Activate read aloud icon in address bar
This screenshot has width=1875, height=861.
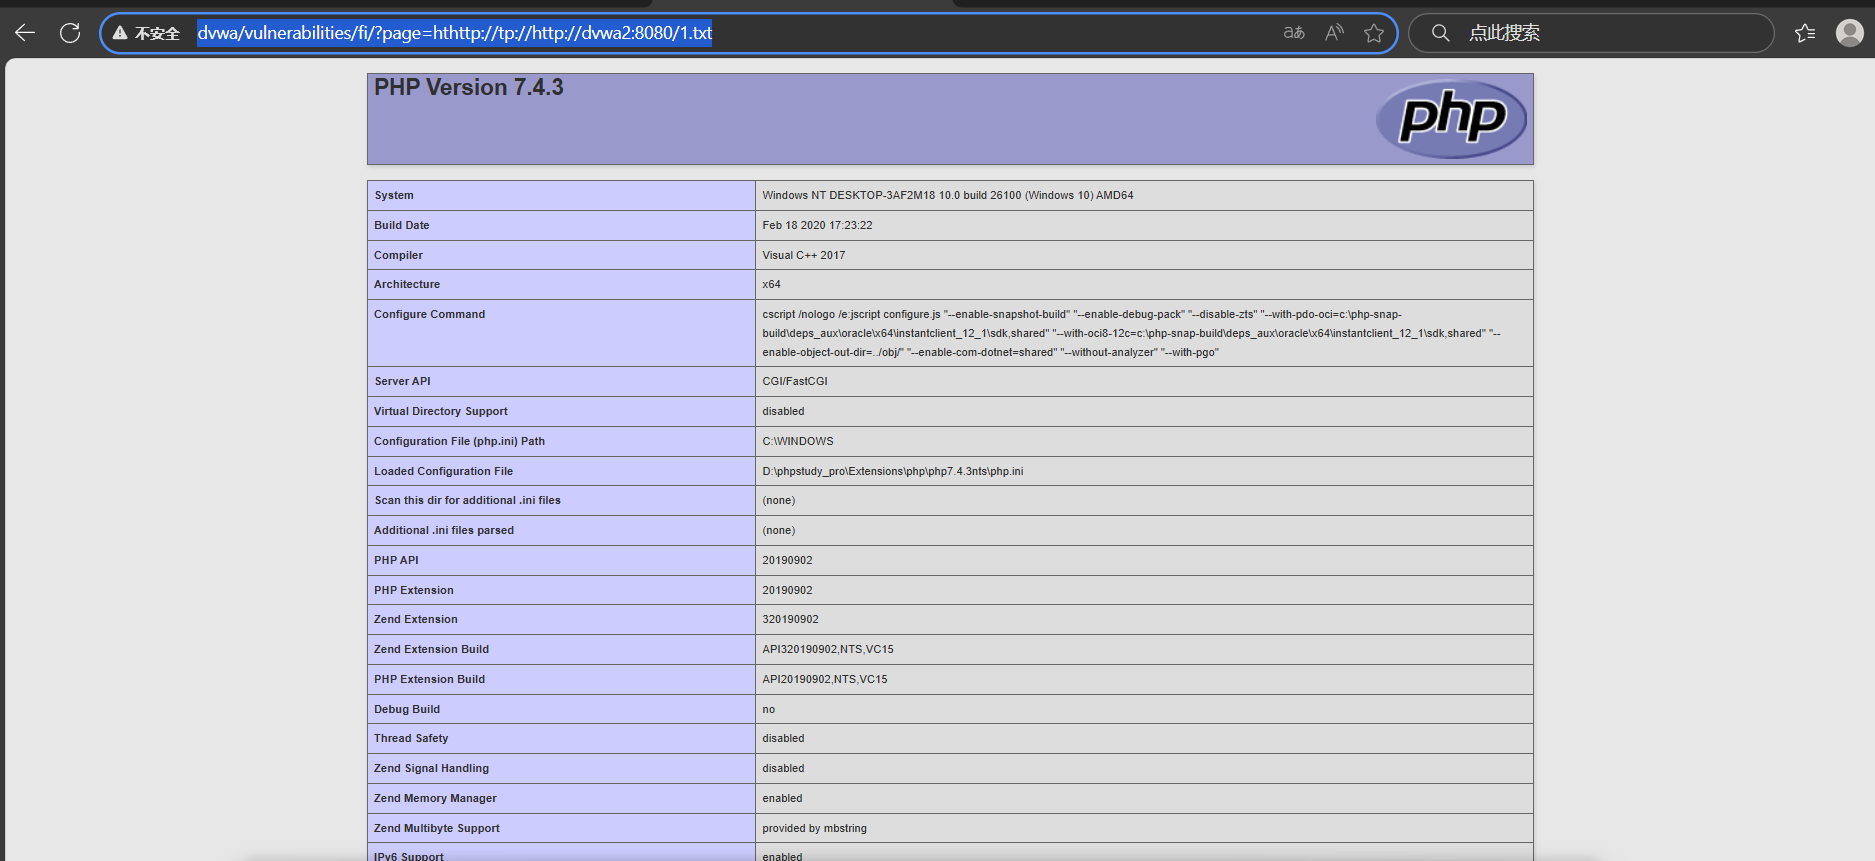click(x=1334, y=33)
